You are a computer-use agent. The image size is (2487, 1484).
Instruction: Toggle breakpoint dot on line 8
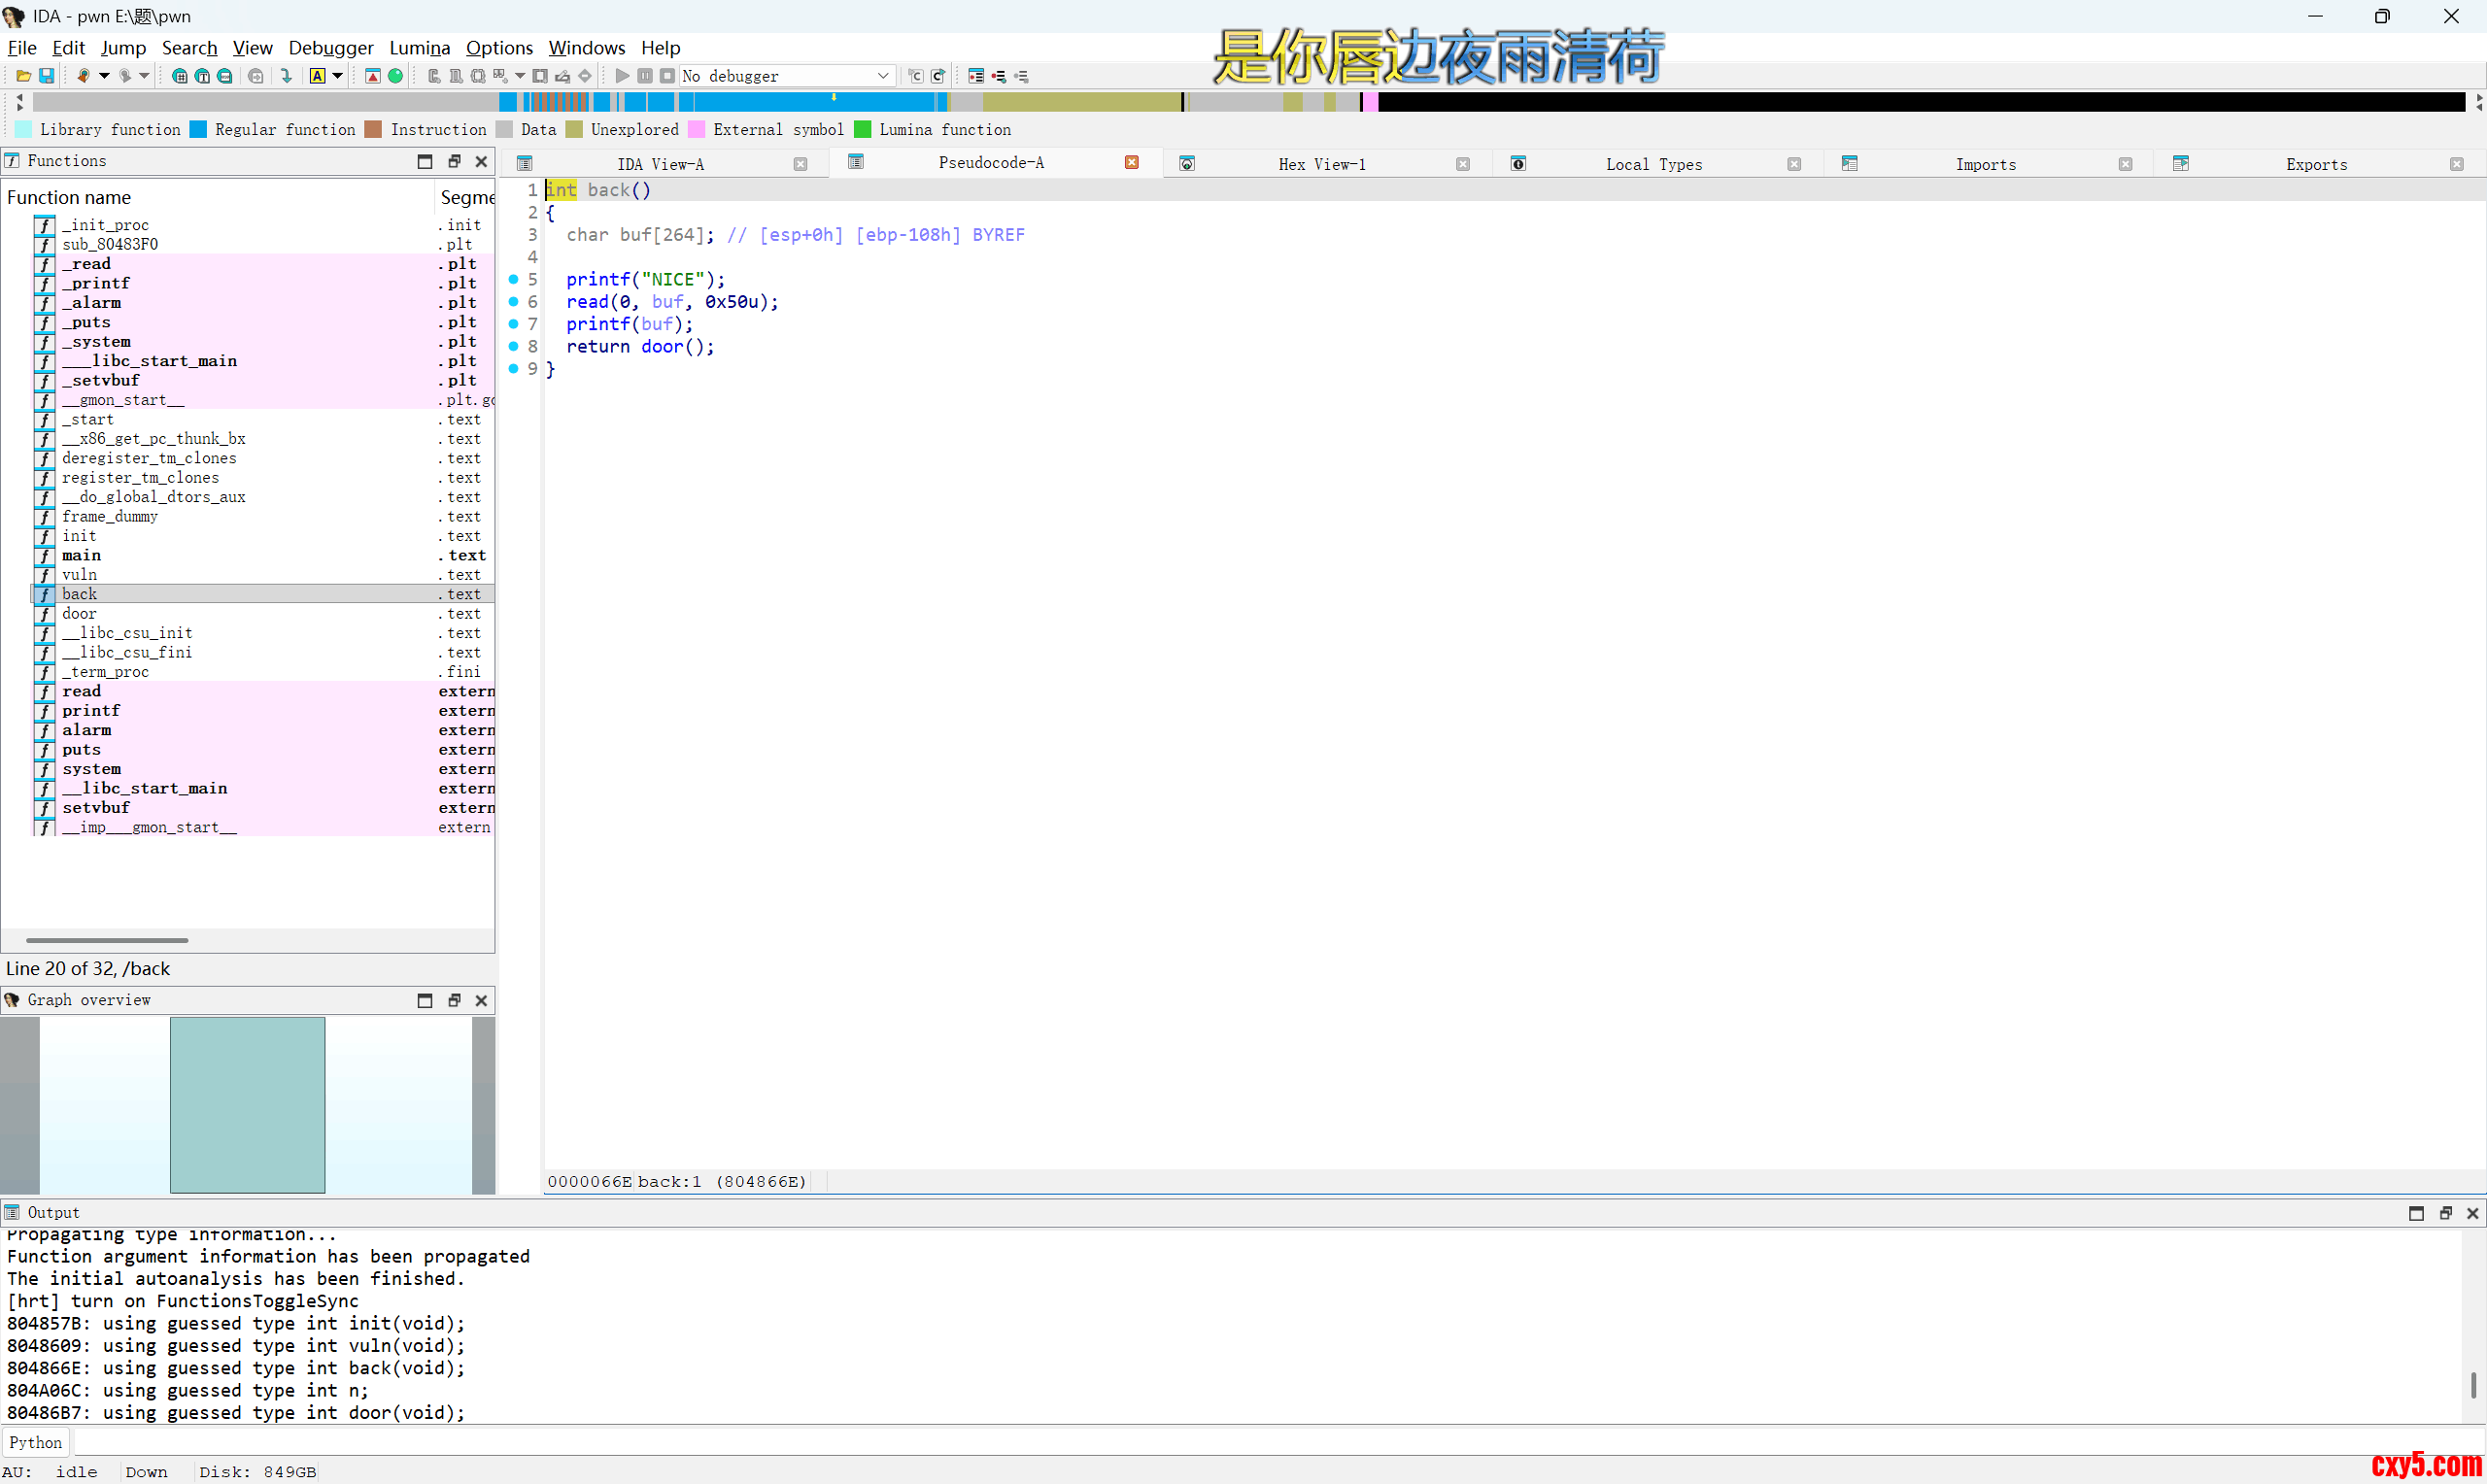point(513,346)
